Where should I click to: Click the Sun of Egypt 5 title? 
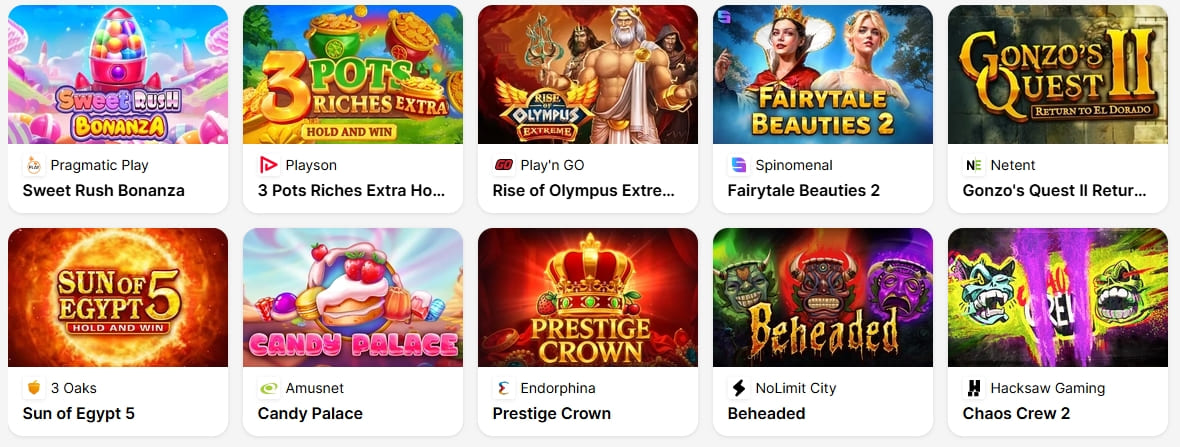point(78,413)
